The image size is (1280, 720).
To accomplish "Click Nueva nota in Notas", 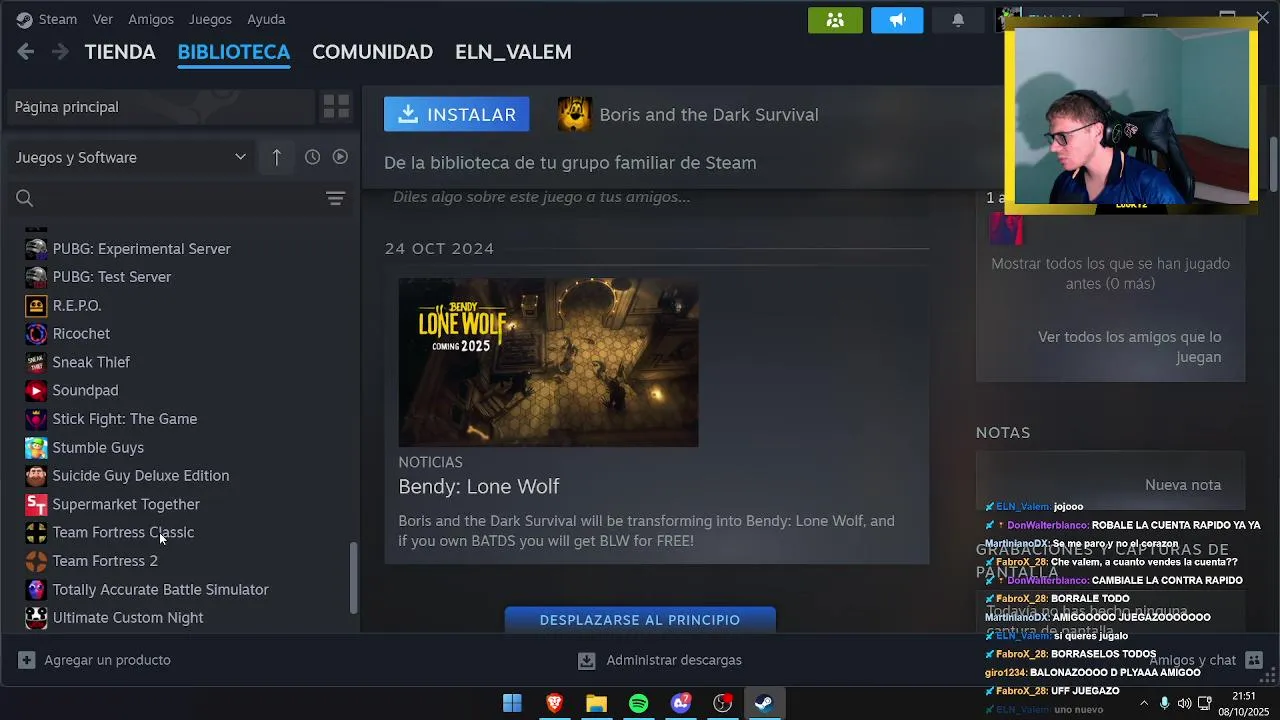I will pos(1183,485).
